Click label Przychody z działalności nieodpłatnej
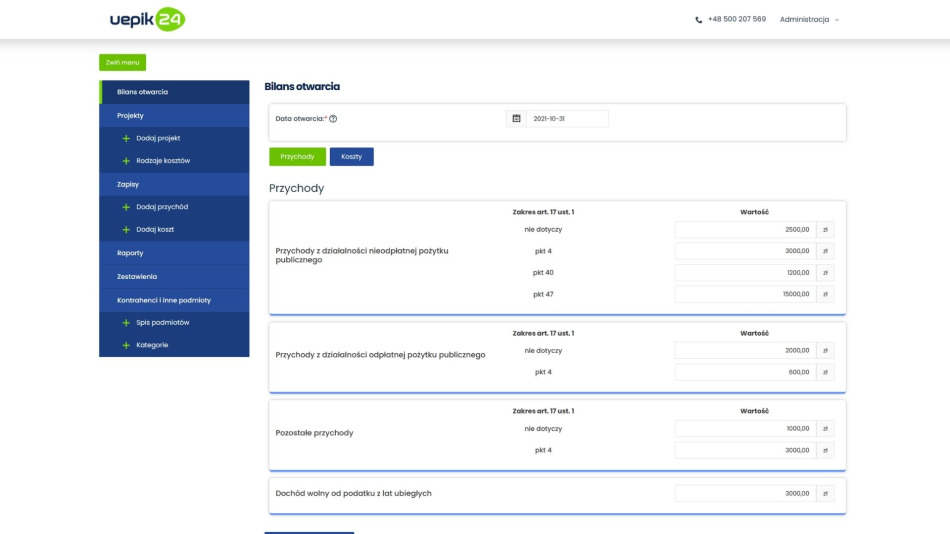Image resolution: width=950 pixels, height=534 pixels. click(362, 255)
